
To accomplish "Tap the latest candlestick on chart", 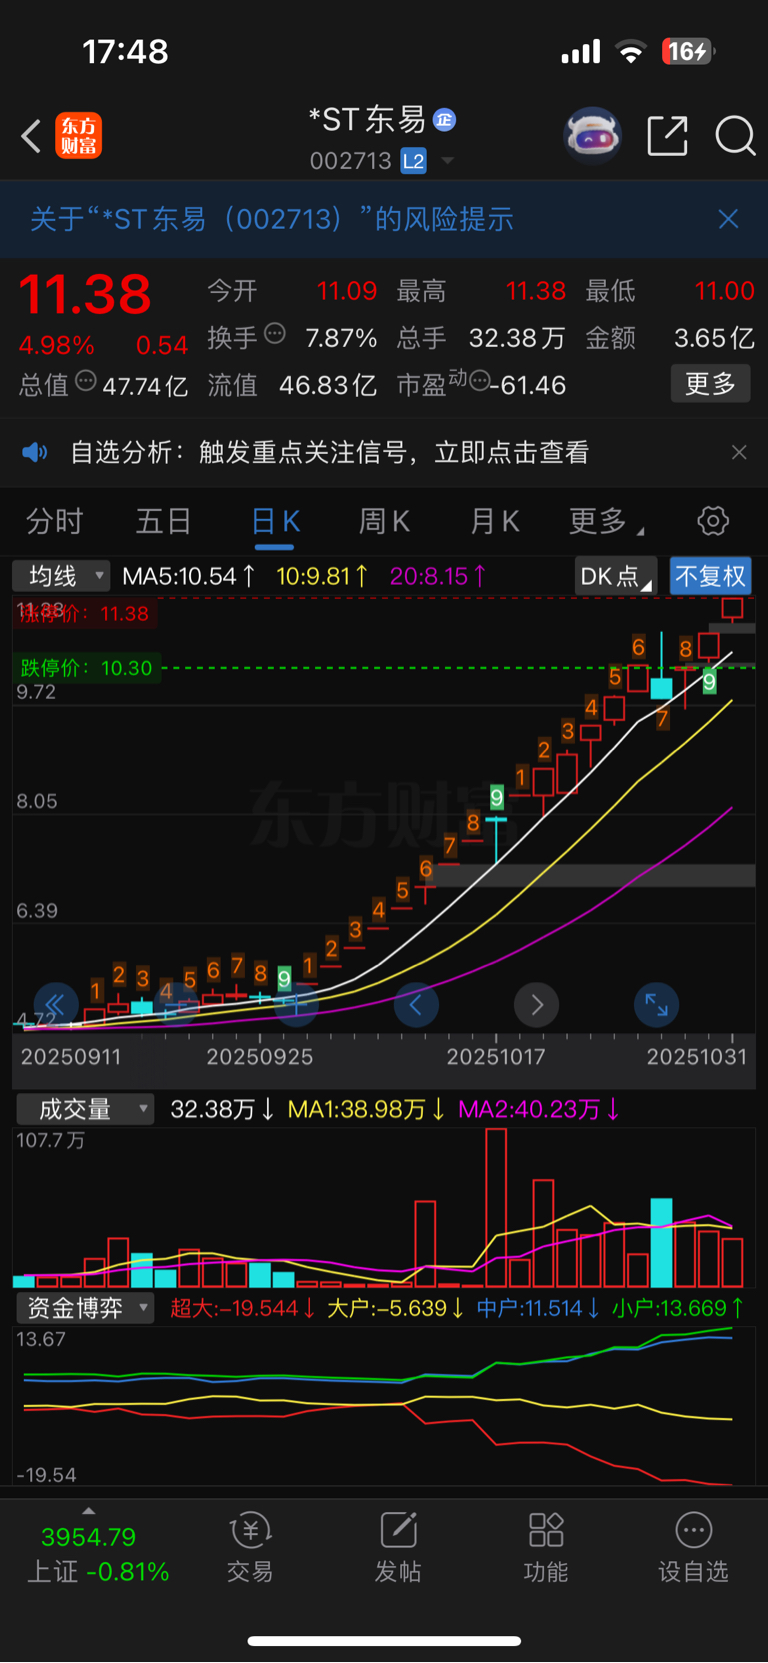I will pyautogui.click(x=733, y=608).
